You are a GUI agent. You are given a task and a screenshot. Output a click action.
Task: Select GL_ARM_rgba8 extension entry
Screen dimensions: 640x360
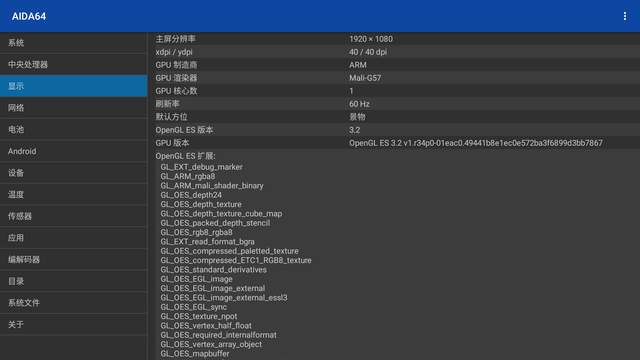coord(187,176)
